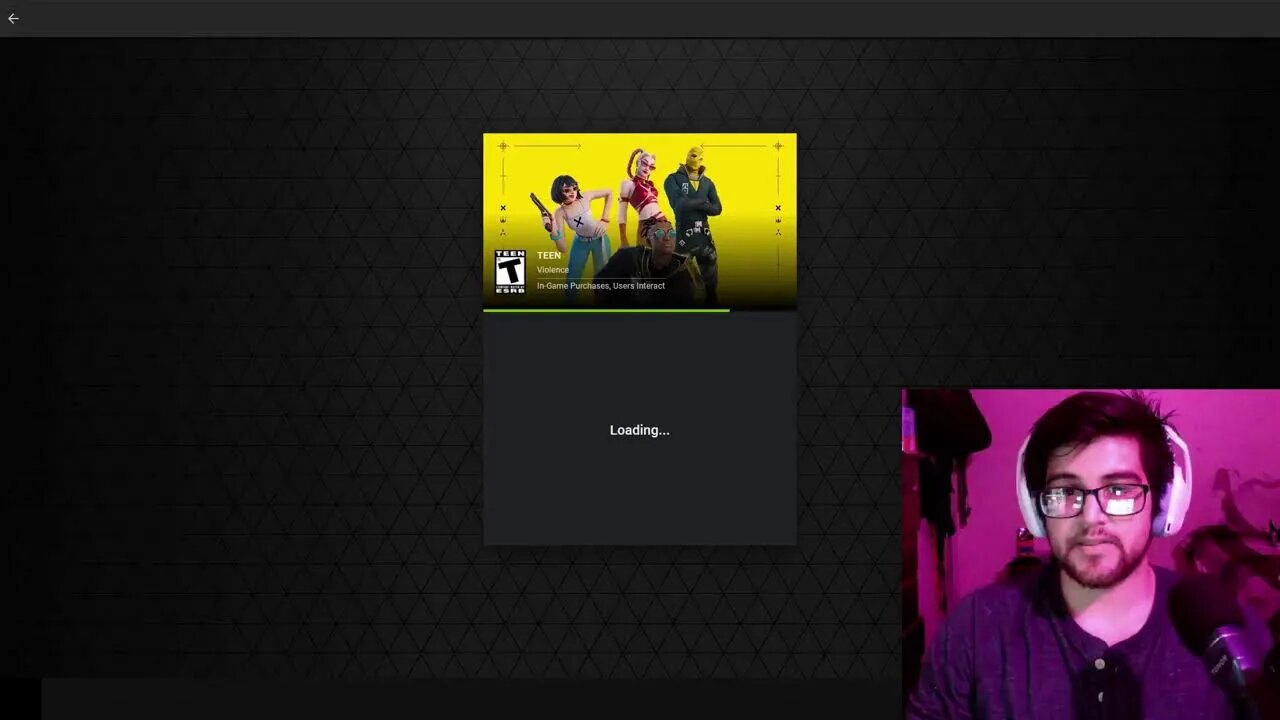Click "In-Game Purchases, Users Interact" text
Screen dimensions: 1280x720
click(x=601, y=286)
